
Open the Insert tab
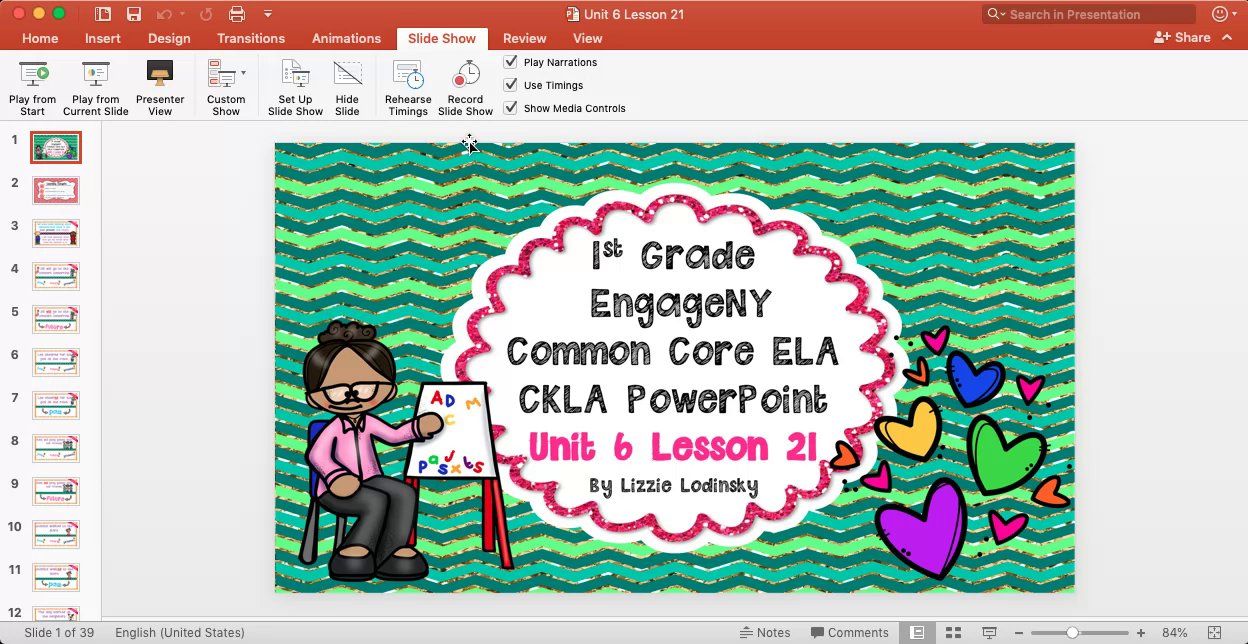point(102,38)
